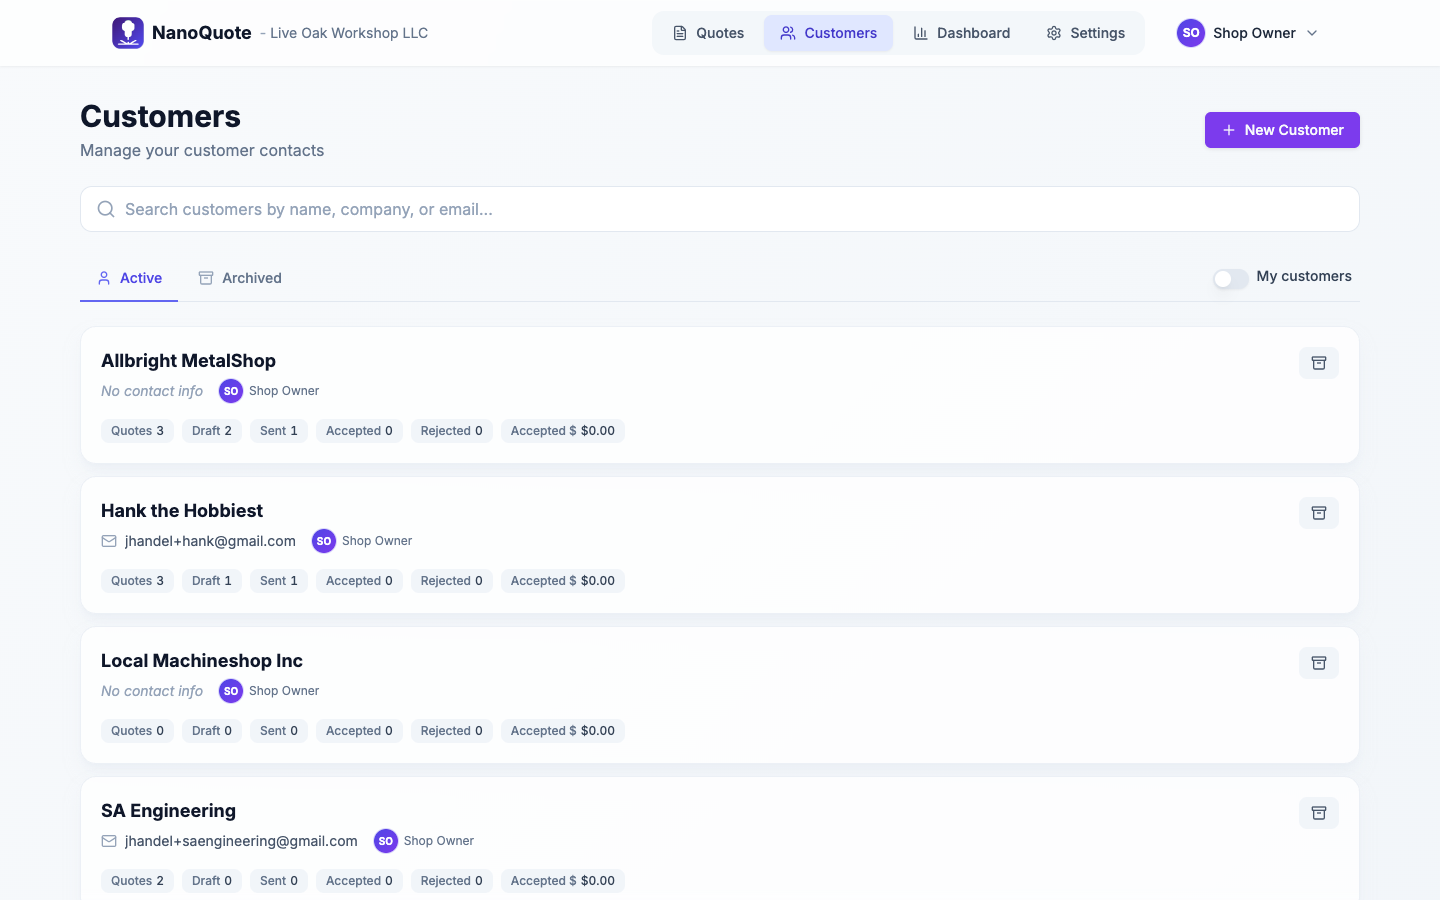1440x900 pixels.
Task: Archive the Local Machineshop Inc customer
Action: point(1319,662)
